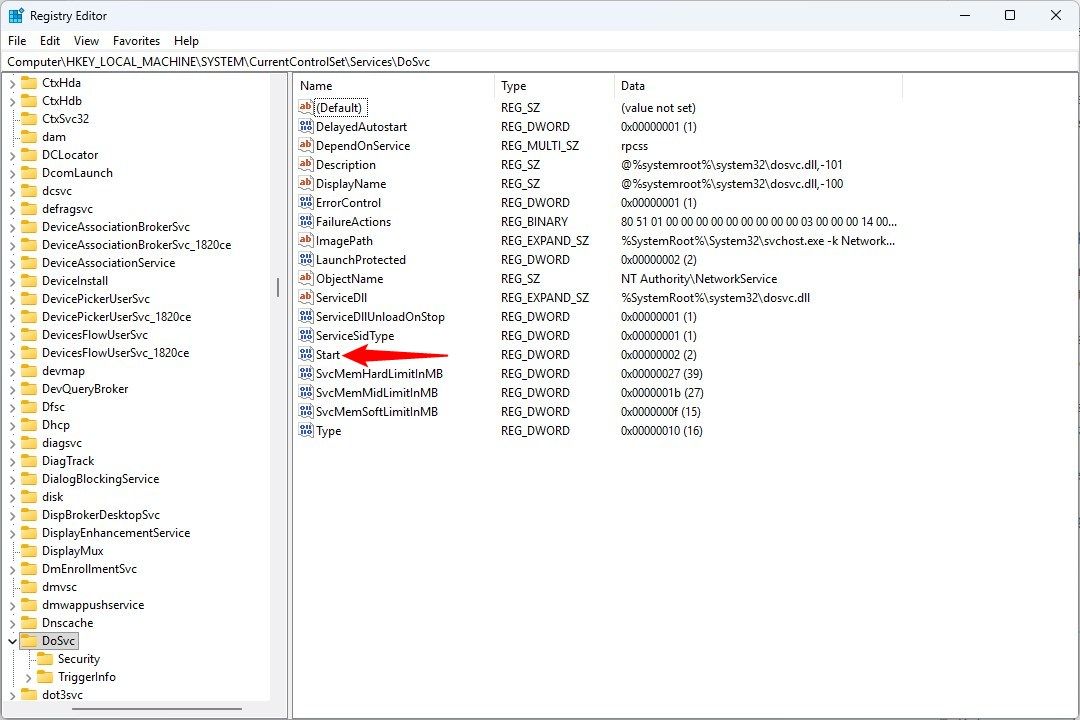The image size is (1080, 720).
Task: Select the DevQueryBroker key
Action: 85,389
